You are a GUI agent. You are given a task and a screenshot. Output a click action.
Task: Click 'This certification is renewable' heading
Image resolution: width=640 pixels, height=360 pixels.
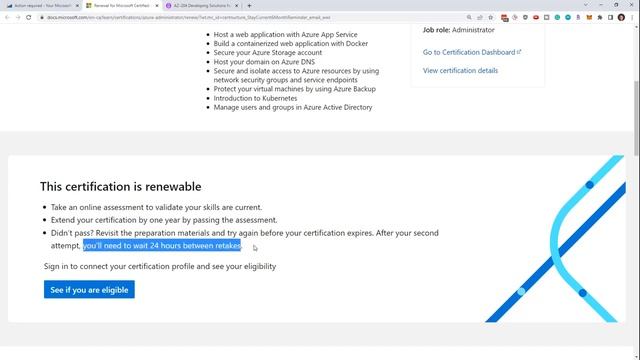pos(120,187)
